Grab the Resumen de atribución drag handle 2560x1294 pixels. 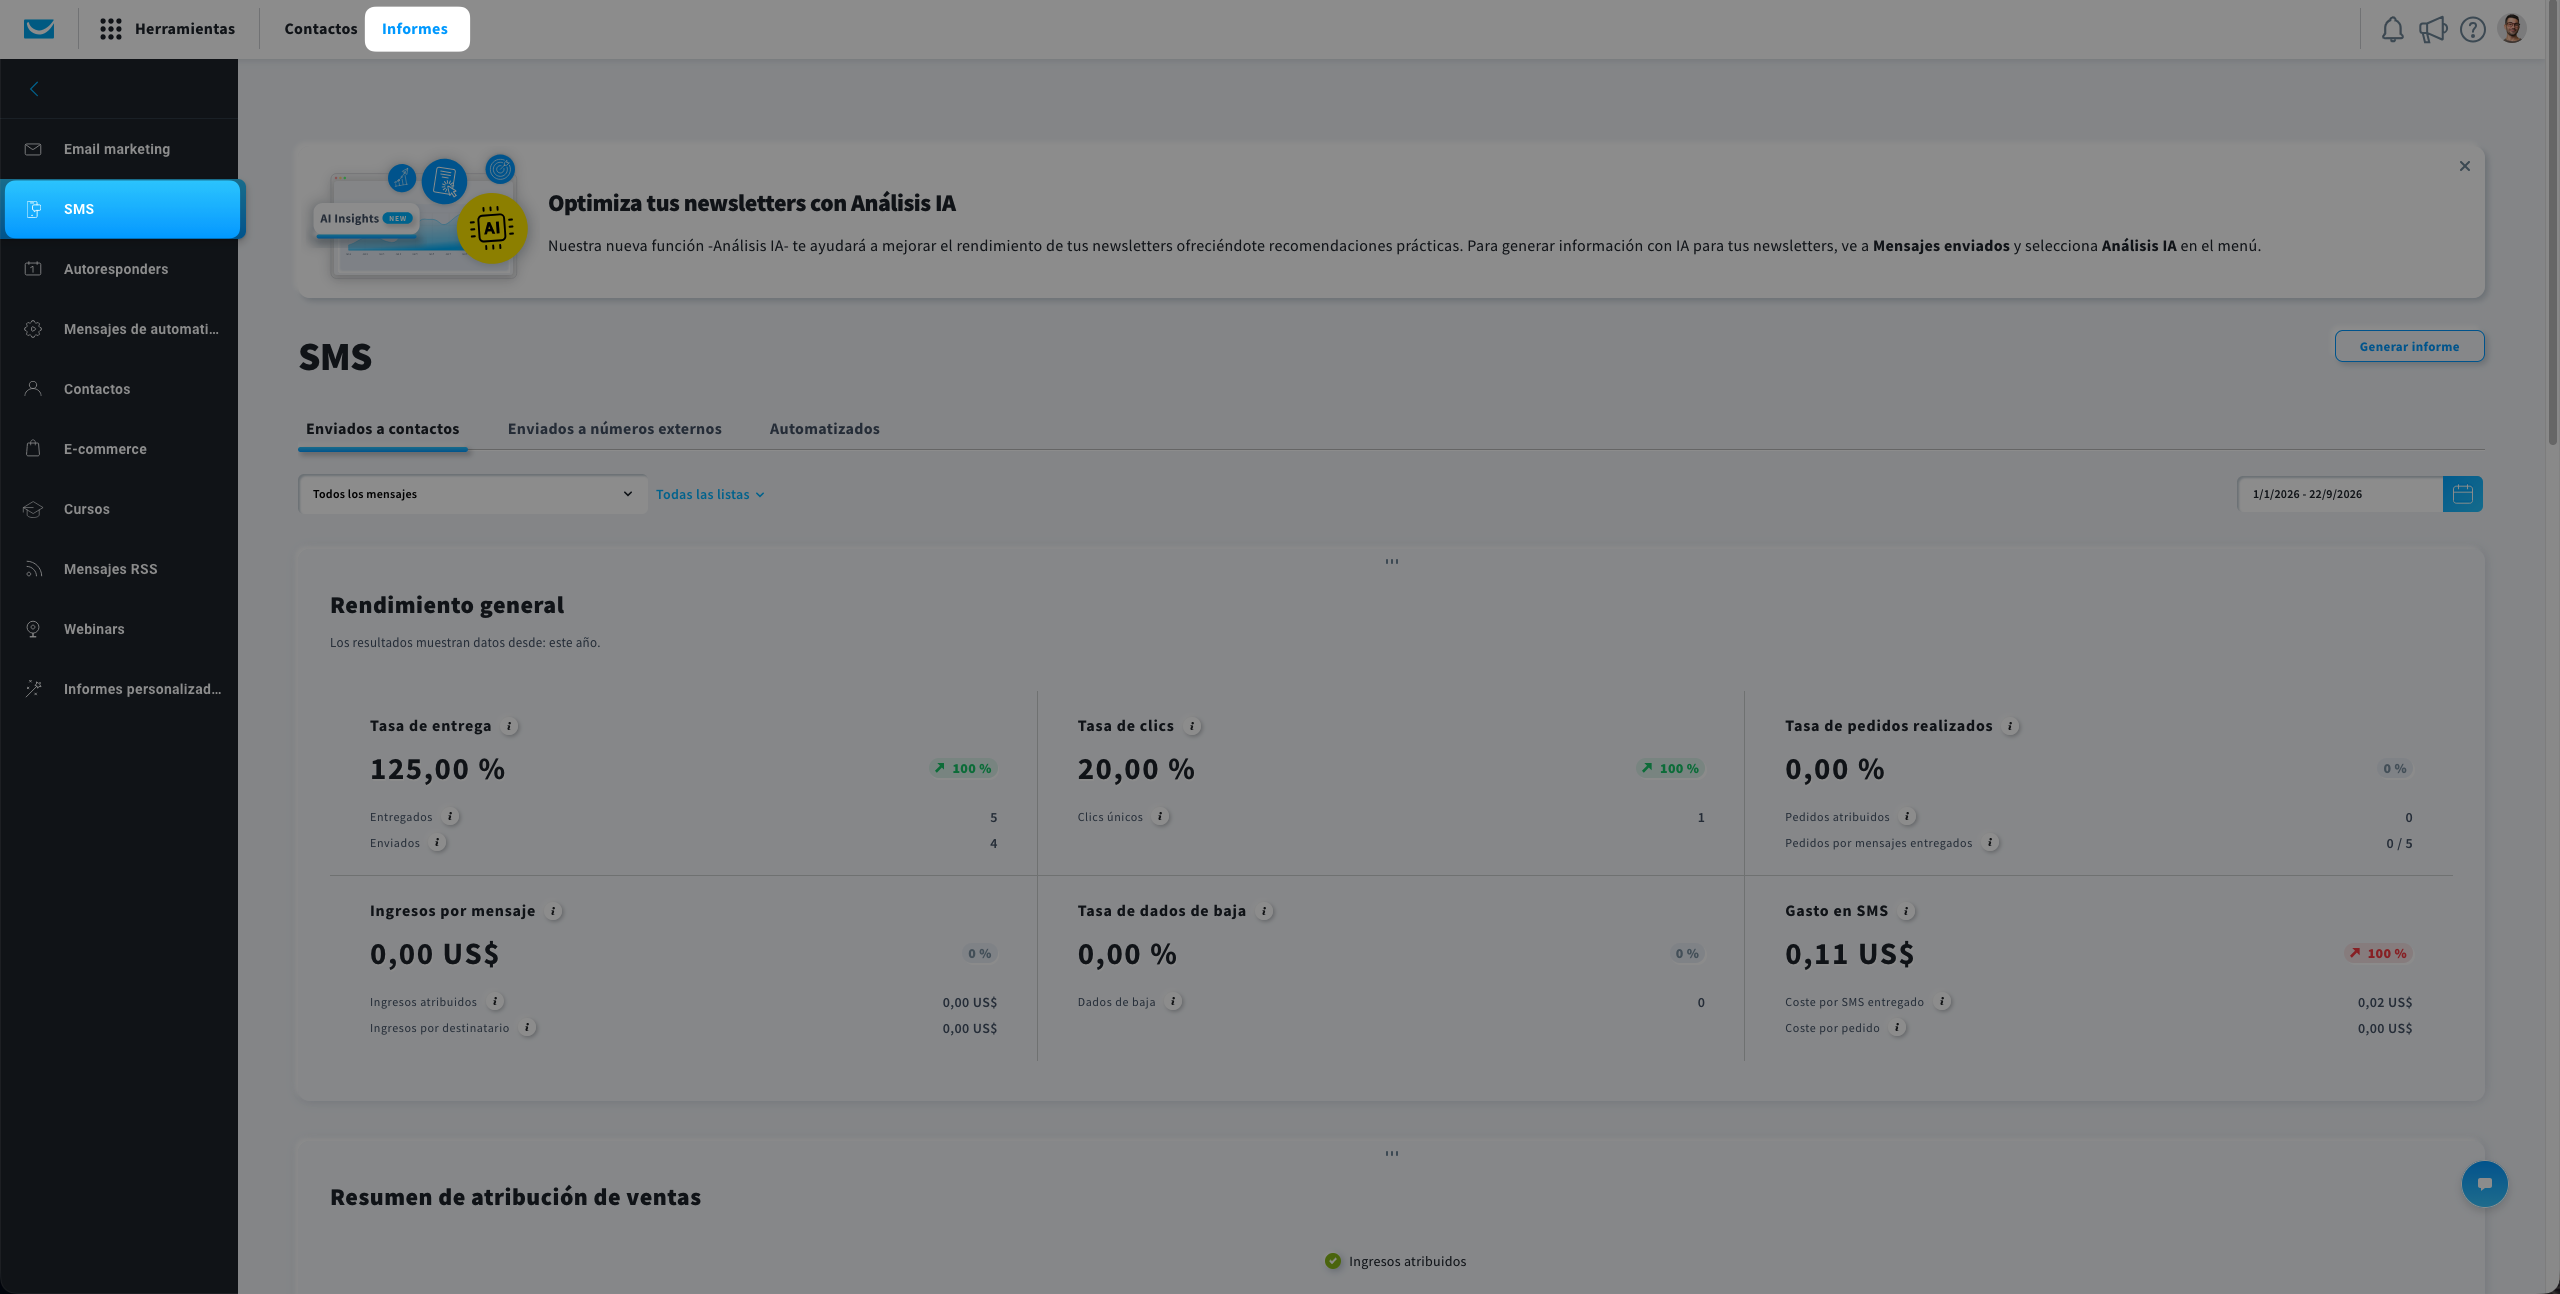[x=1392, y=1154]
